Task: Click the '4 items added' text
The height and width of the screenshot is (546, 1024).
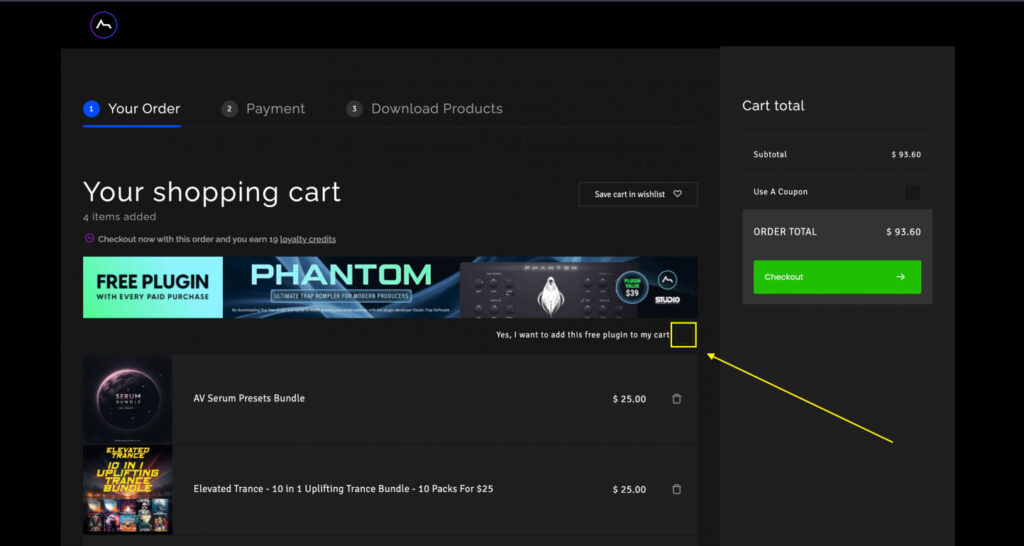Action: click(120, 217)
